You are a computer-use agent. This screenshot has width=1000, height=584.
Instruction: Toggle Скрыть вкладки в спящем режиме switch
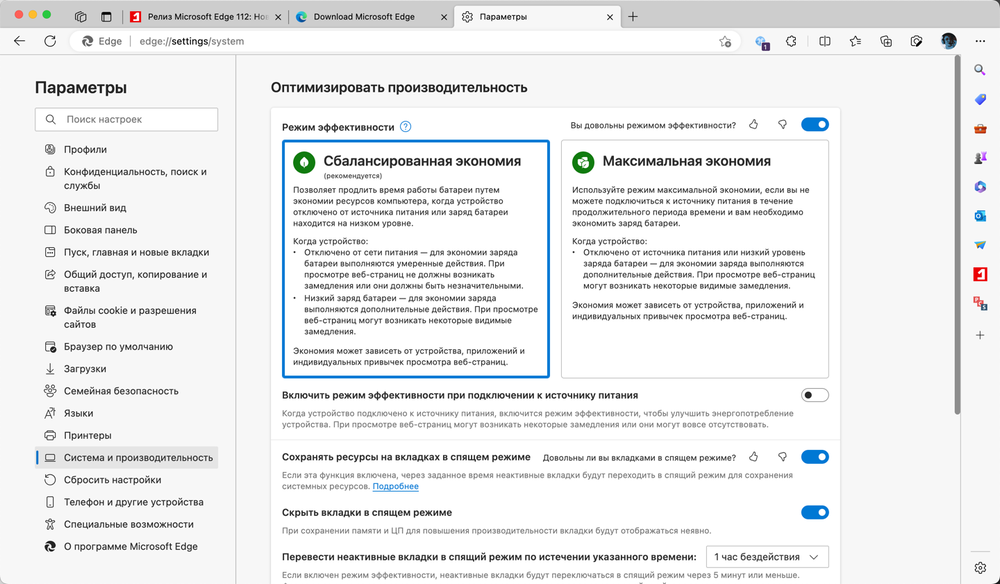click(x=815, y=513)
